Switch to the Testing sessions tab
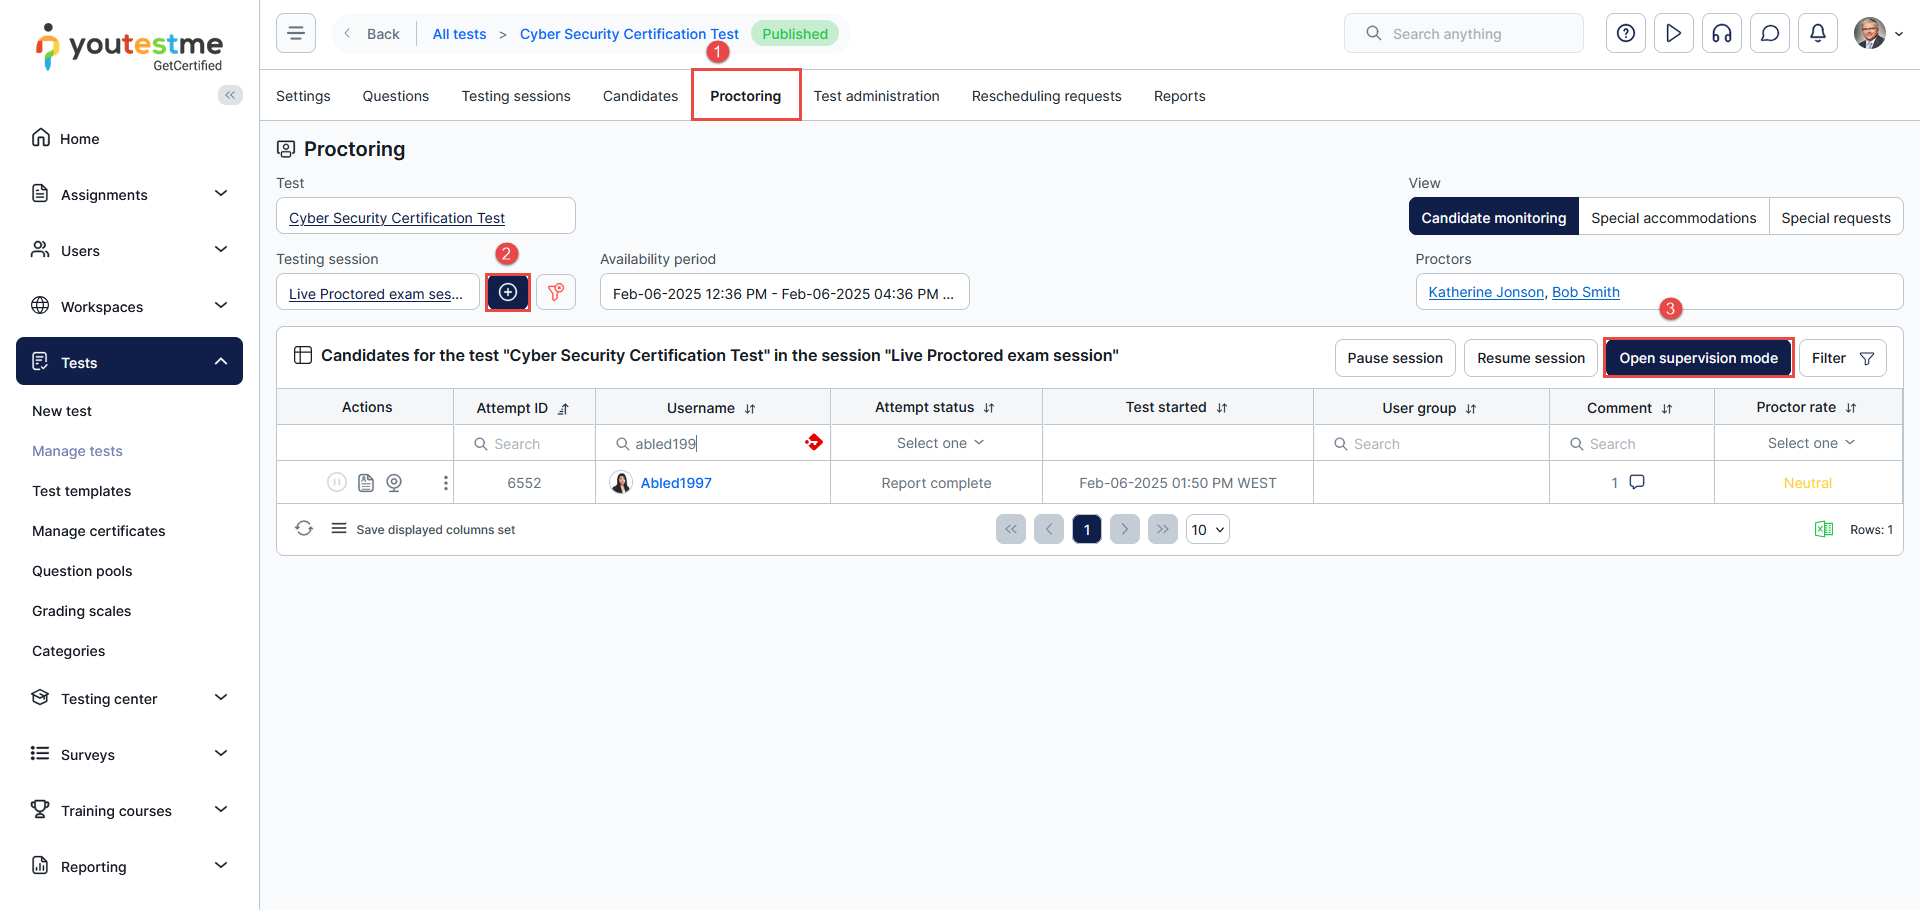Screen dimensions: 1920x910 [x=516, y=96]
